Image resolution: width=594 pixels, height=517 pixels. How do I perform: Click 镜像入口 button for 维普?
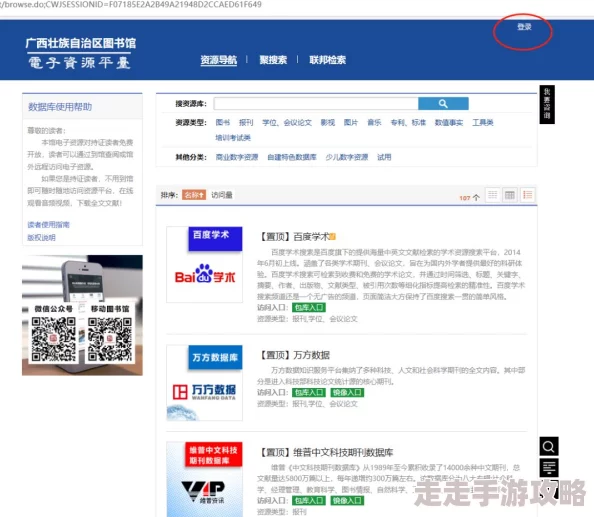coord(347,500)
